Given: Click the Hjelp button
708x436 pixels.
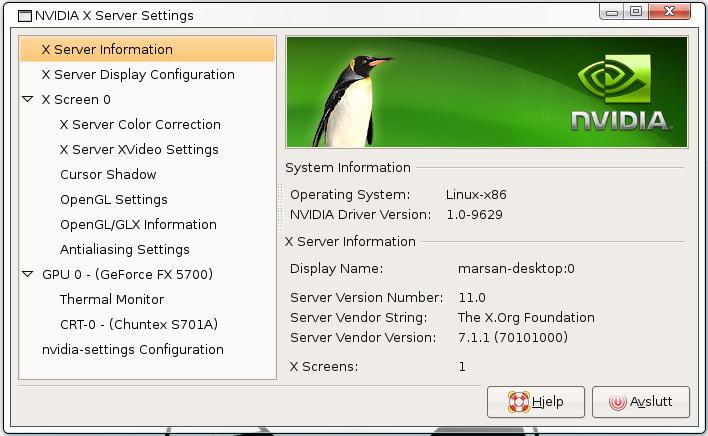Looking at the screenshot, I should pos(536,402).
